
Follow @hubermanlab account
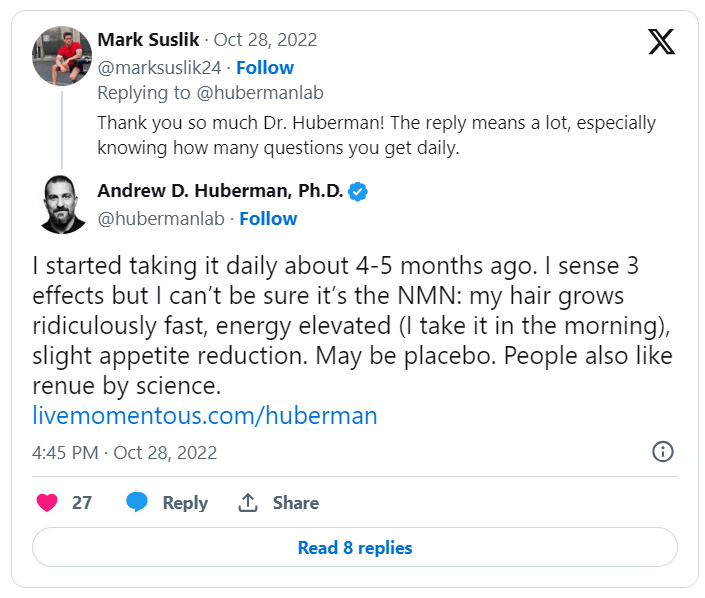(268, 218)
